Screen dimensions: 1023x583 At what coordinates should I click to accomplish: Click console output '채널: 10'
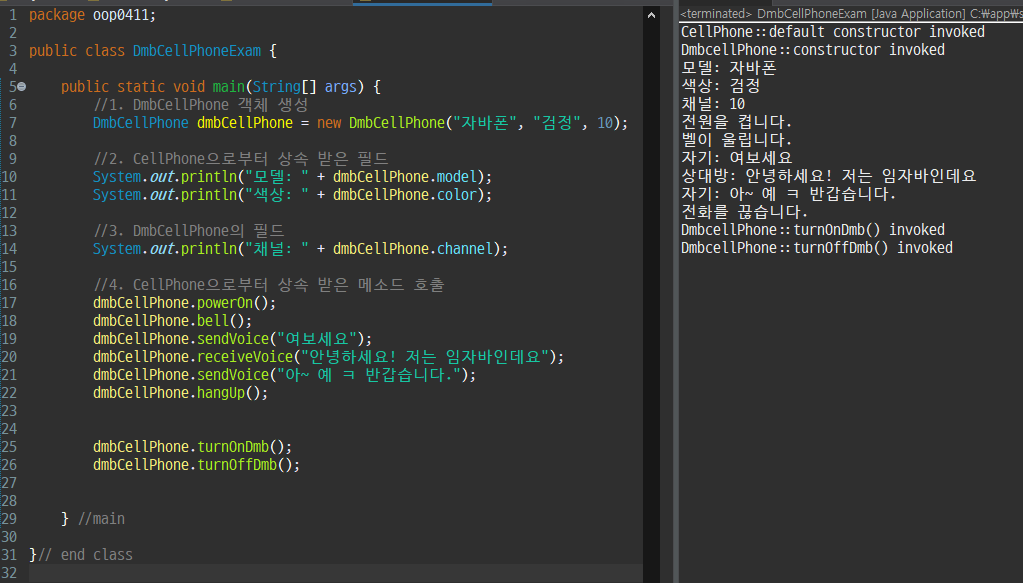click(712, 104)
